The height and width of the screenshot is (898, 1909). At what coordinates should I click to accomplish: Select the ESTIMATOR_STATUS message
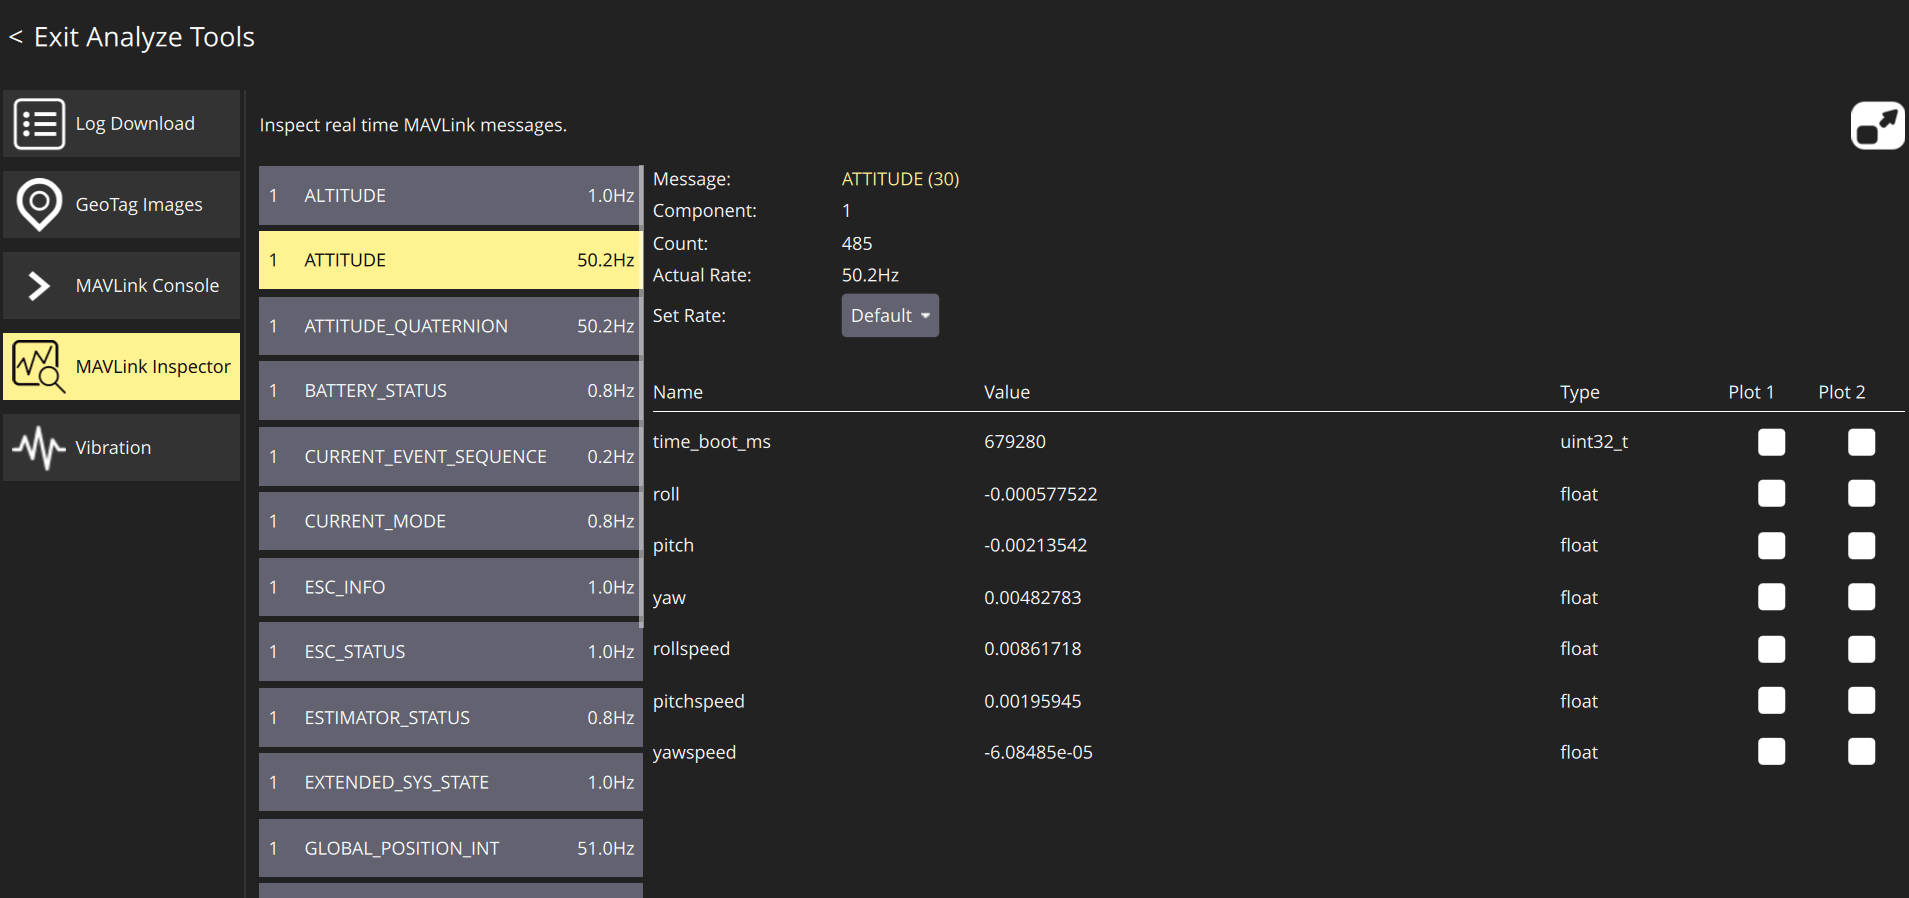(x=450, y=718)
